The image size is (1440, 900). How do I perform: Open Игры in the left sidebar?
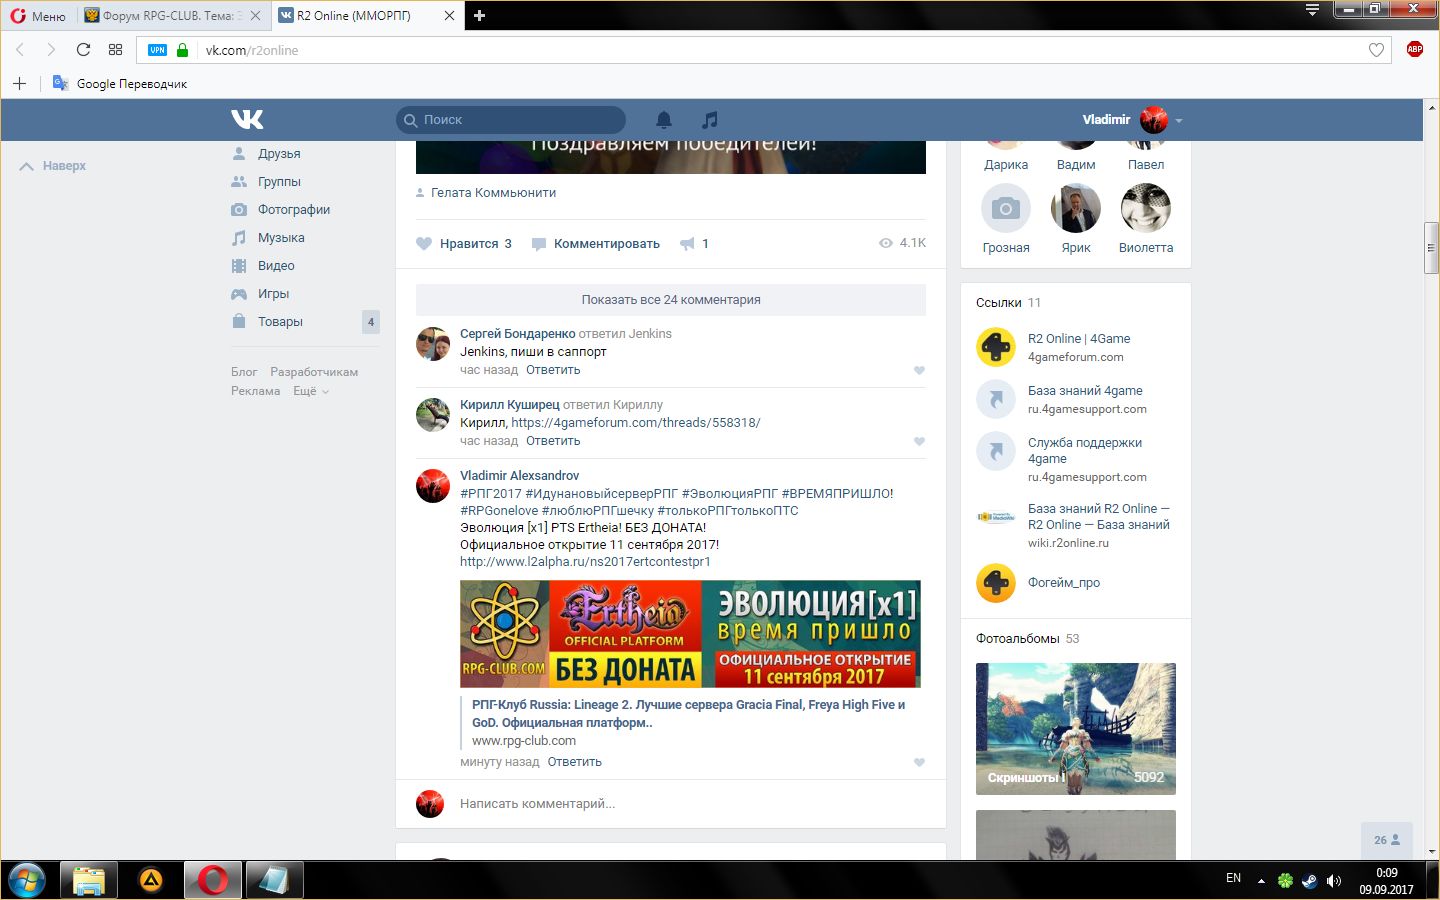coord(273,294)
